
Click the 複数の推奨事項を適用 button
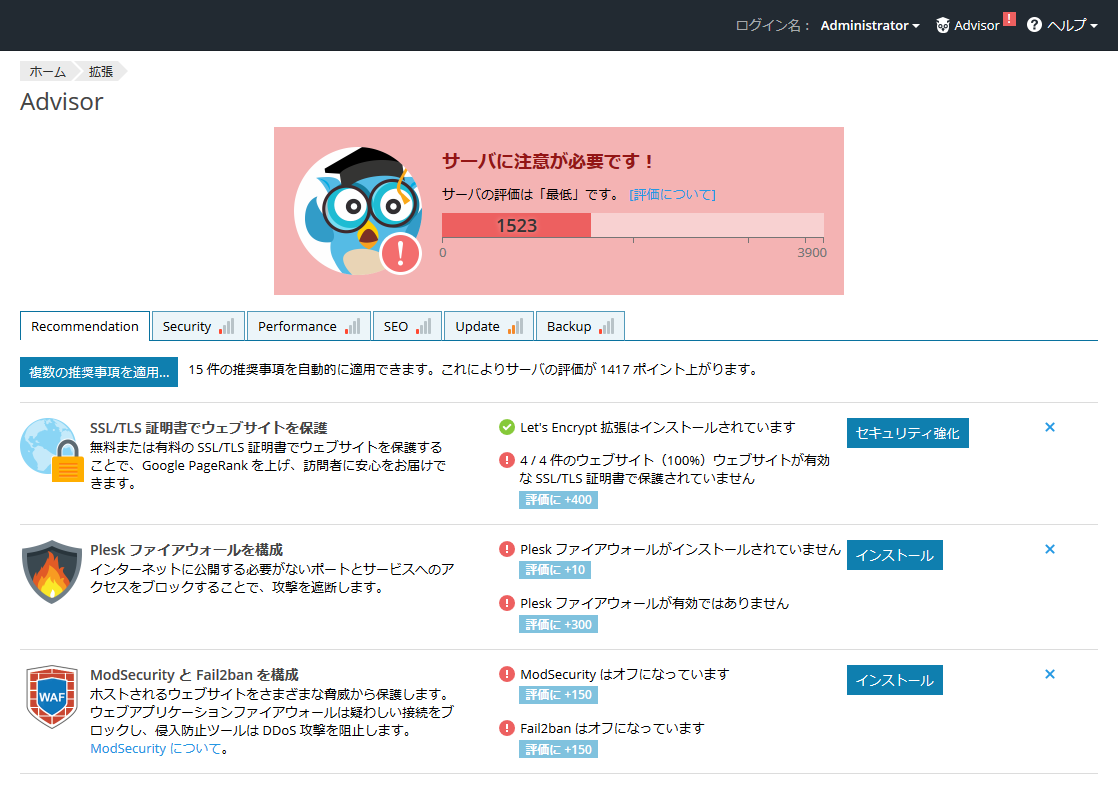pos(99,372)
